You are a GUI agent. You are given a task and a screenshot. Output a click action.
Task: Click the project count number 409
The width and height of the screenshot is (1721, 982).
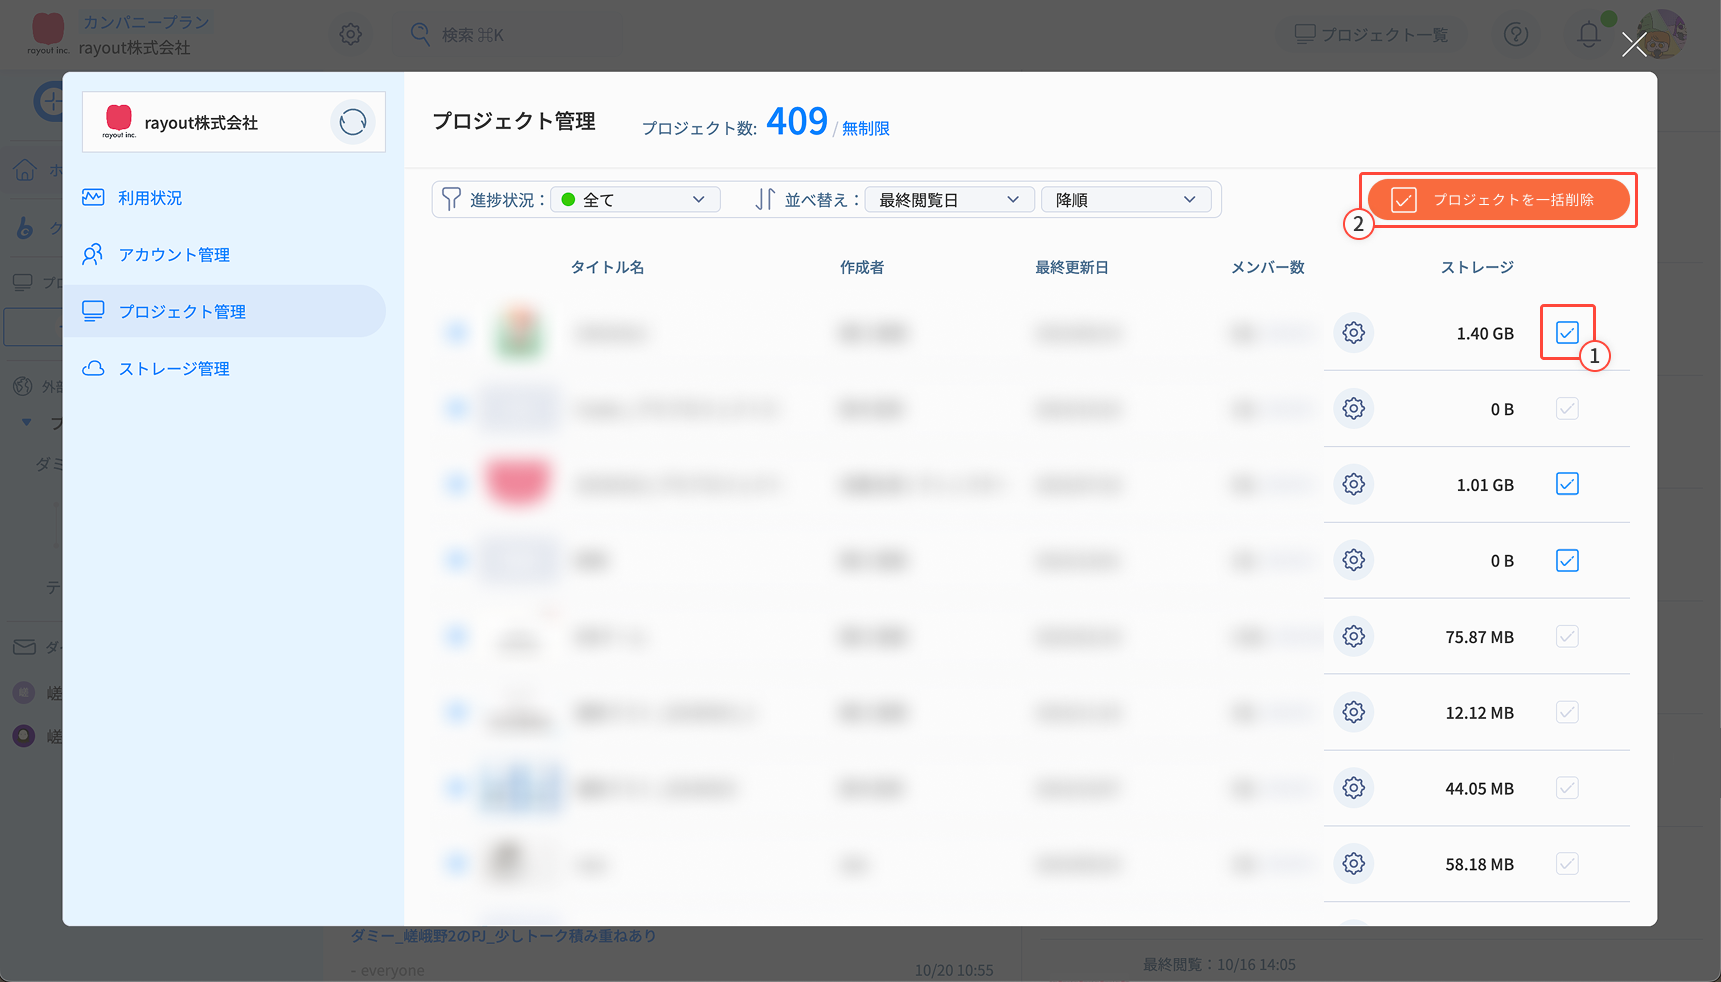pos(797,122)
